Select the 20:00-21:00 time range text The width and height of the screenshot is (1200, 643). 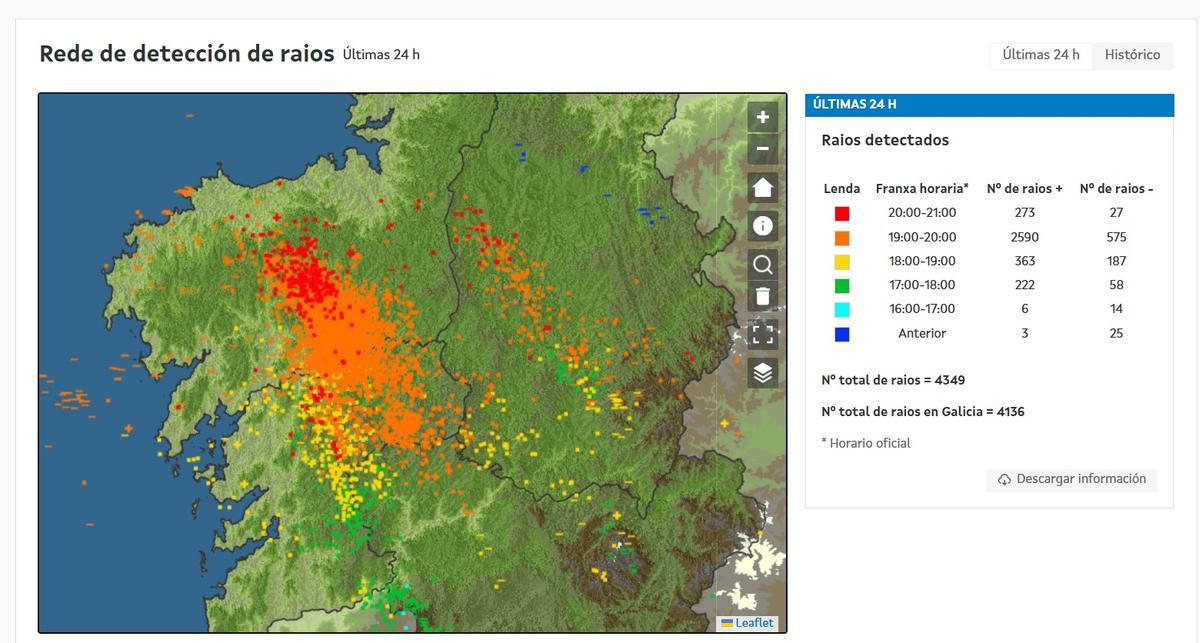tap(922, 213)
